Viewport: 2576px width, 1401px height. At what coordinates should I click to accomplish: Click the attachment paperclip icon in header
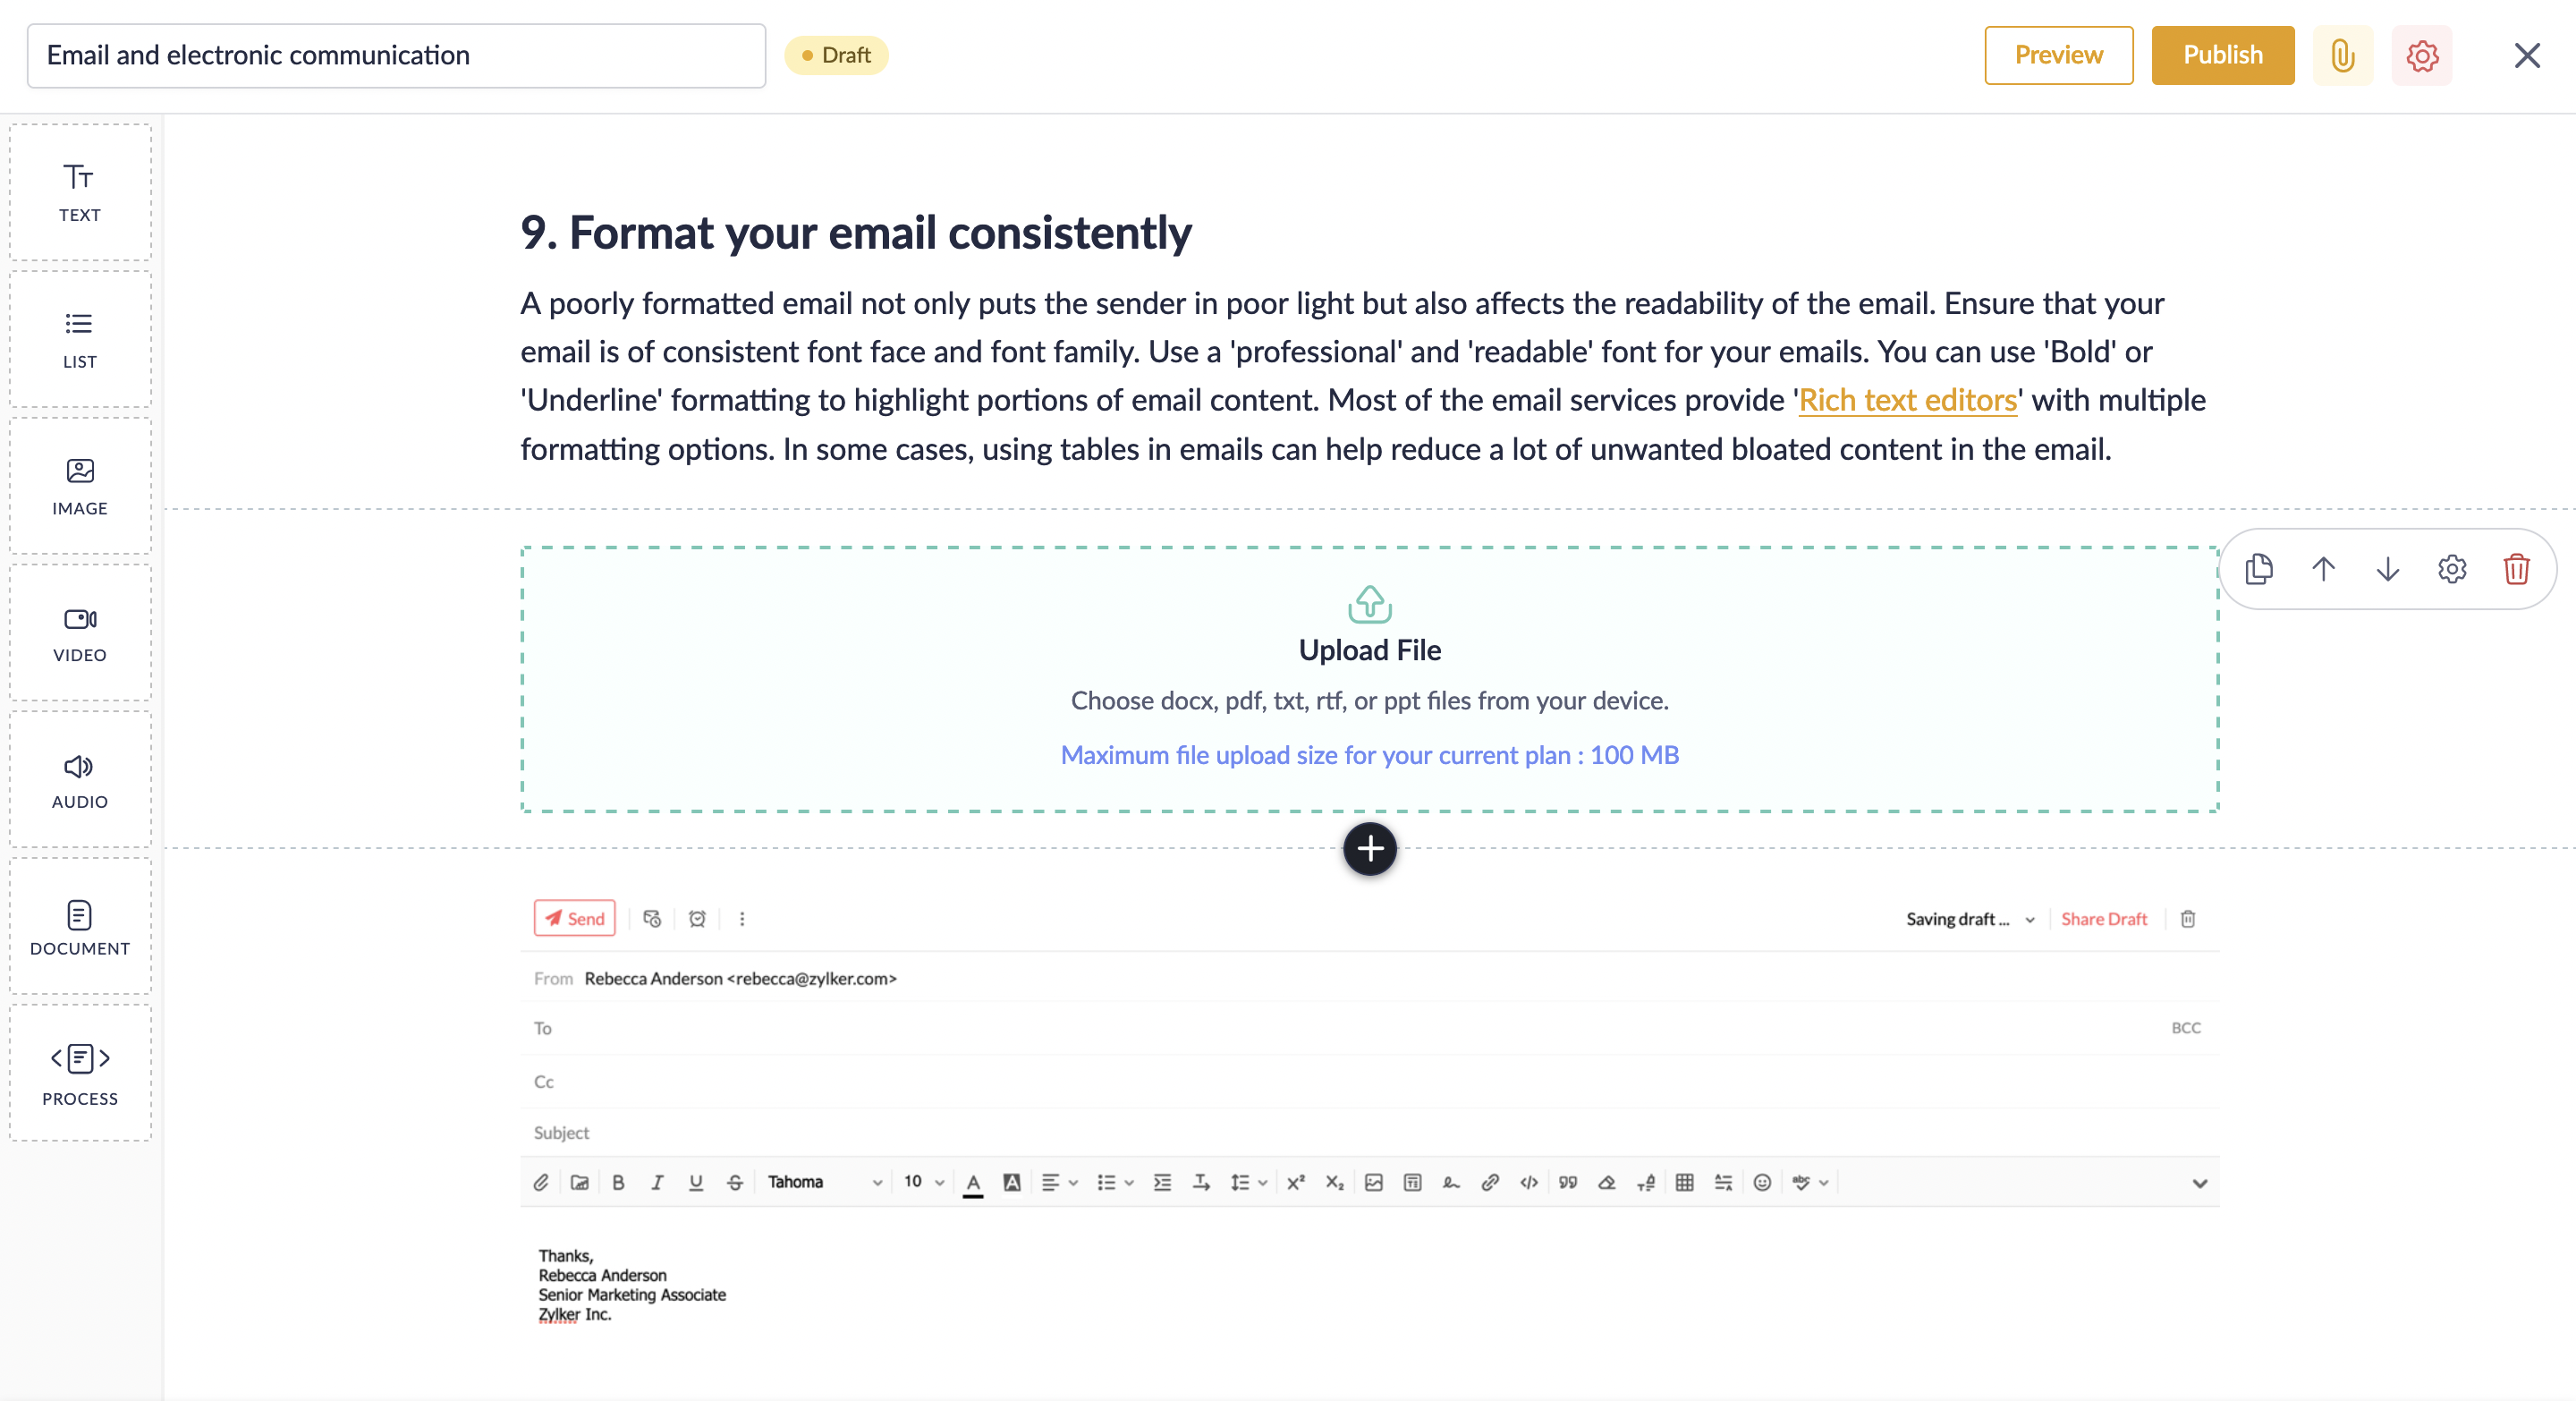[x=2342, y=56]
